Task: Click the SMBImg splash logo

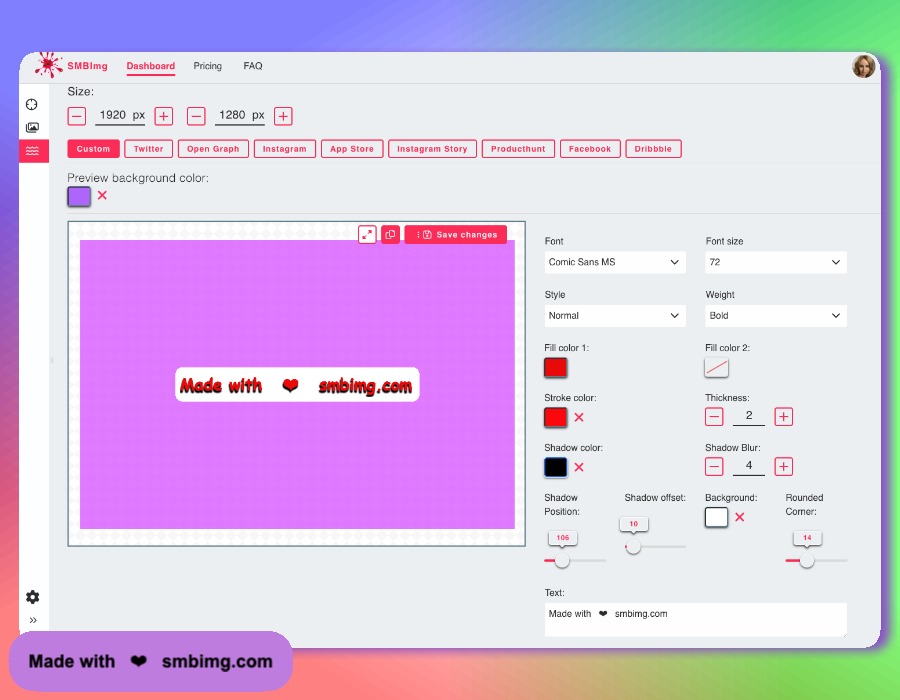Action: tap(48, 65)
